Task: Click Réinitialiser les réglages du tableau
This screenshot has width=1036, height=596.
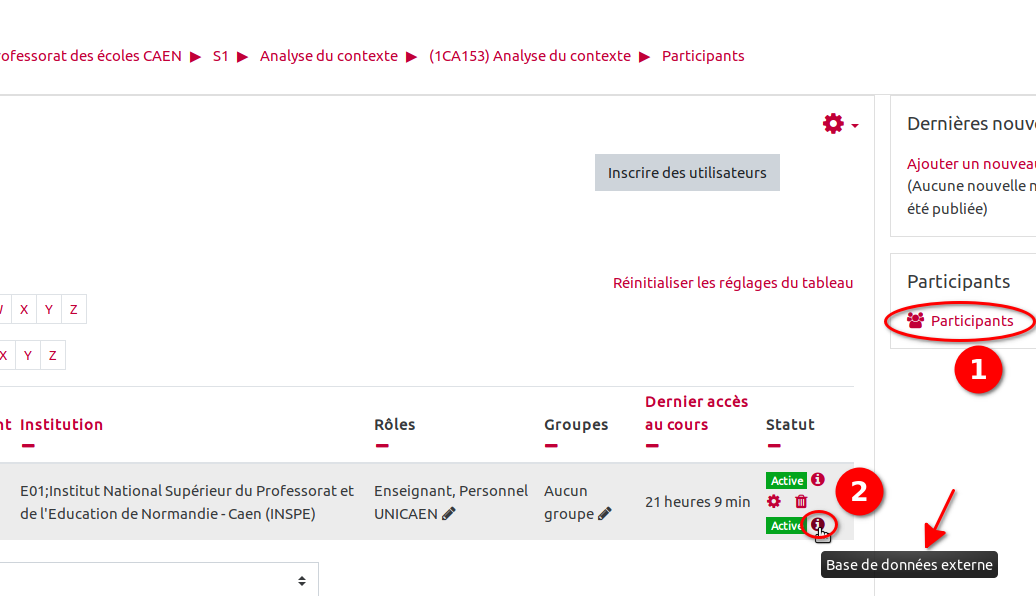Action: point(733,283)
